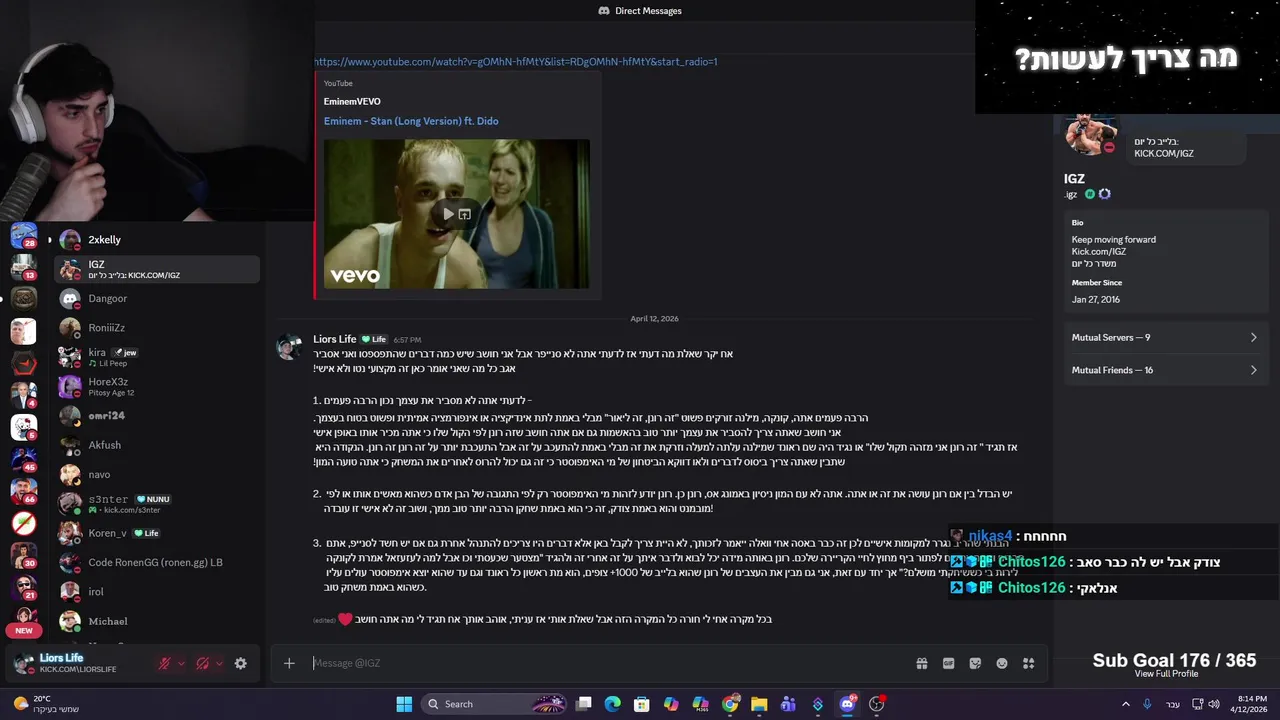Open Eminem - Stan (Long Version) title link

point(411,121)
